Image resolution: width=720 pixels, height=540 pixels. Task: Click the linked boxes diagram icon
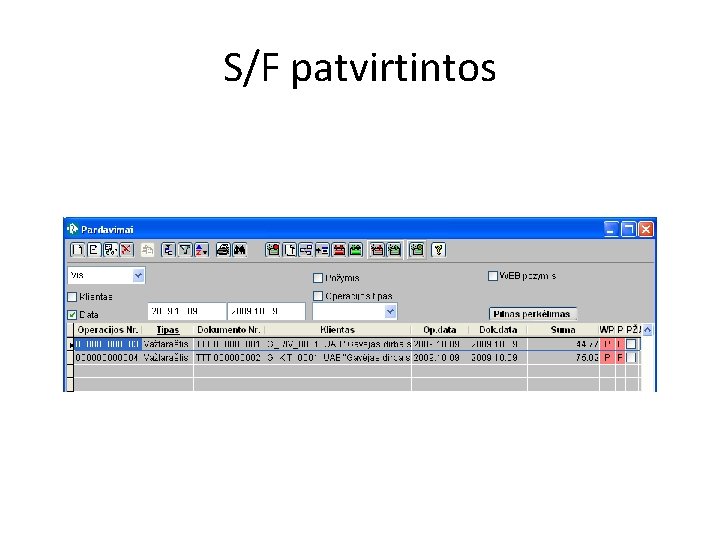pyautogui.click(x=306, y=250)
